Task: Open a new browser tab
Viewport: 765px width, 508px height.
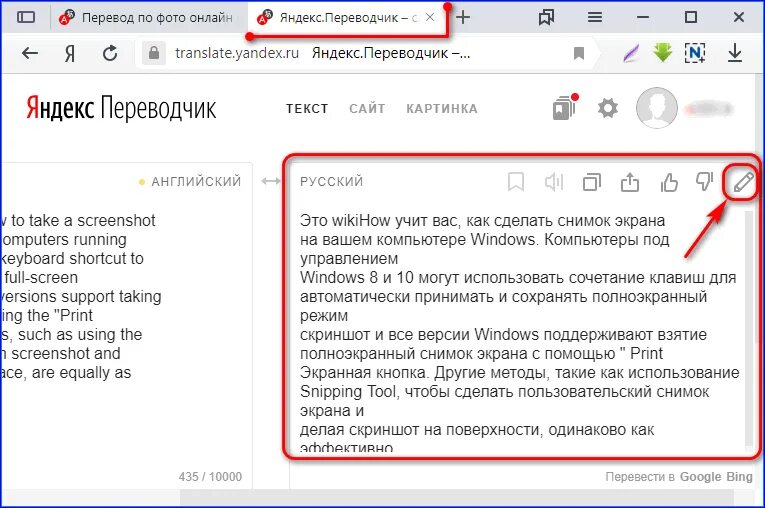Action: 463,18
